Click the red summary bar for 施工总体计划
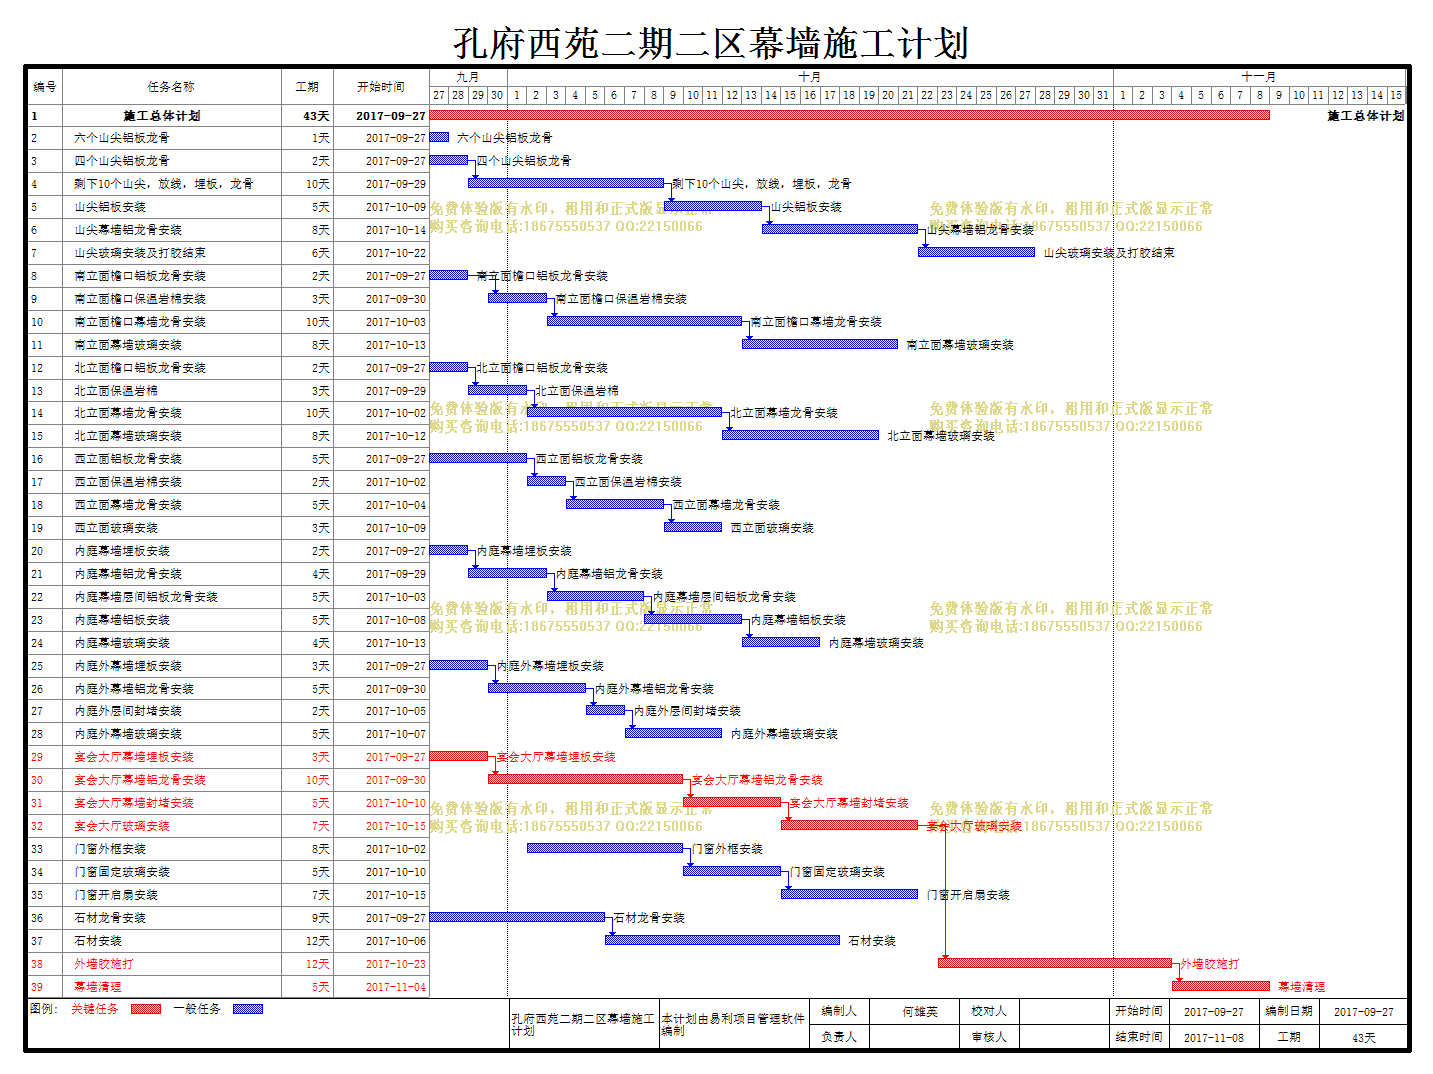Viewport: 1433px width, 1074px height. tap(850, 115)
